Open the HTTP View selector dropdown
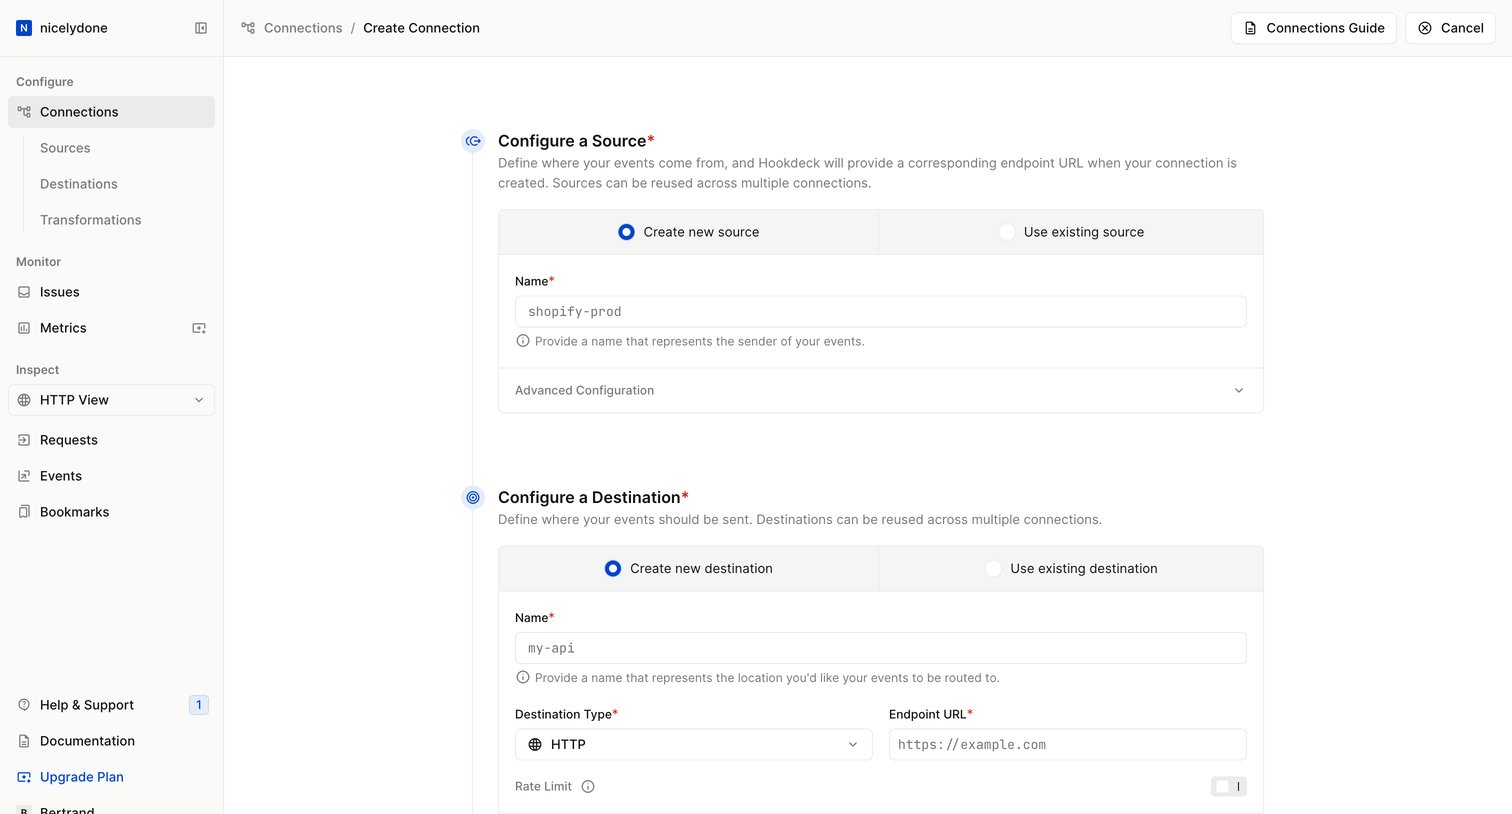Screen dimensions: 1512x814 [111, 400]
